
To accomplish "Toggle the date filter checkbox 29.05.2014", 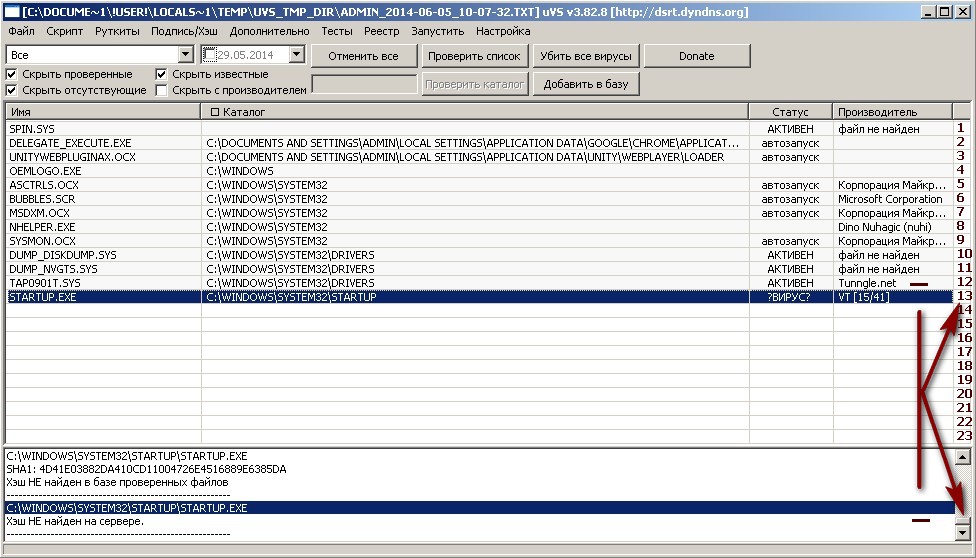I will coord(210,55).
